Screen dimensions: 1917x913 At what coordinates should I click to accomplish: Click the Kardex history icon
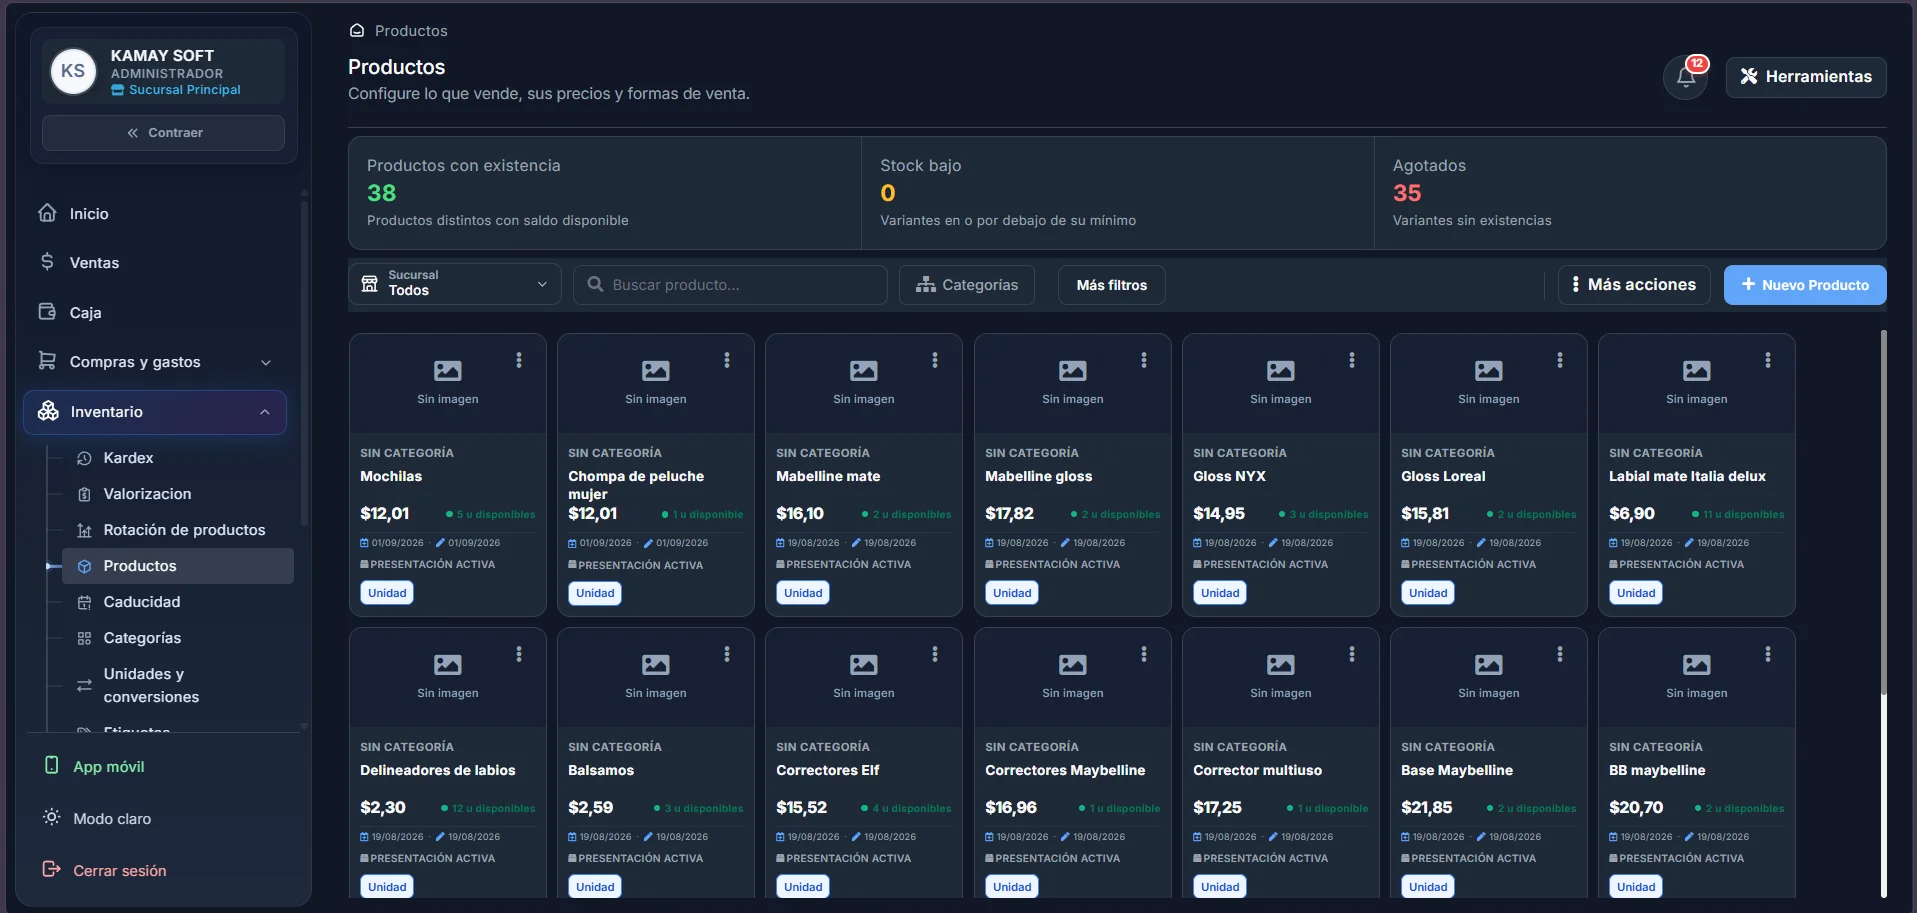tap(85, 458)
